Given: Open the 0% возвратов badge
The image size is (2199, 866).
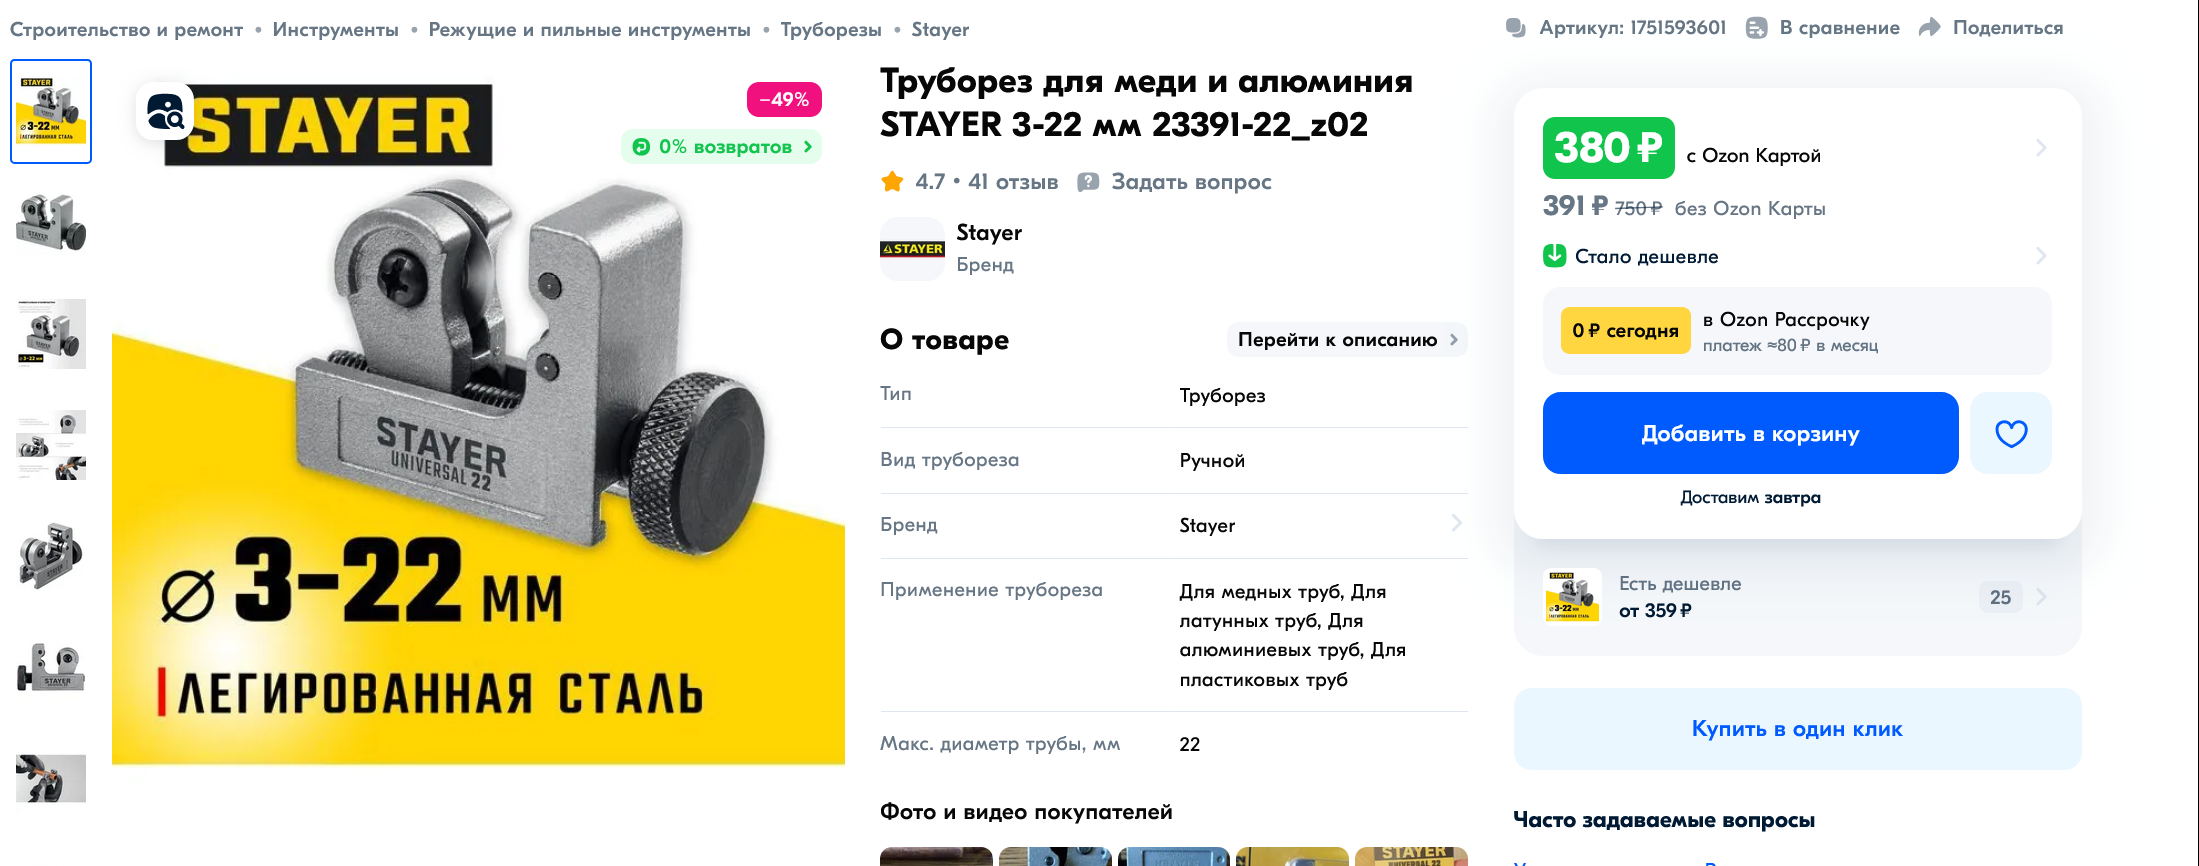Looking at the screenshot, I should tap(721, 147).
